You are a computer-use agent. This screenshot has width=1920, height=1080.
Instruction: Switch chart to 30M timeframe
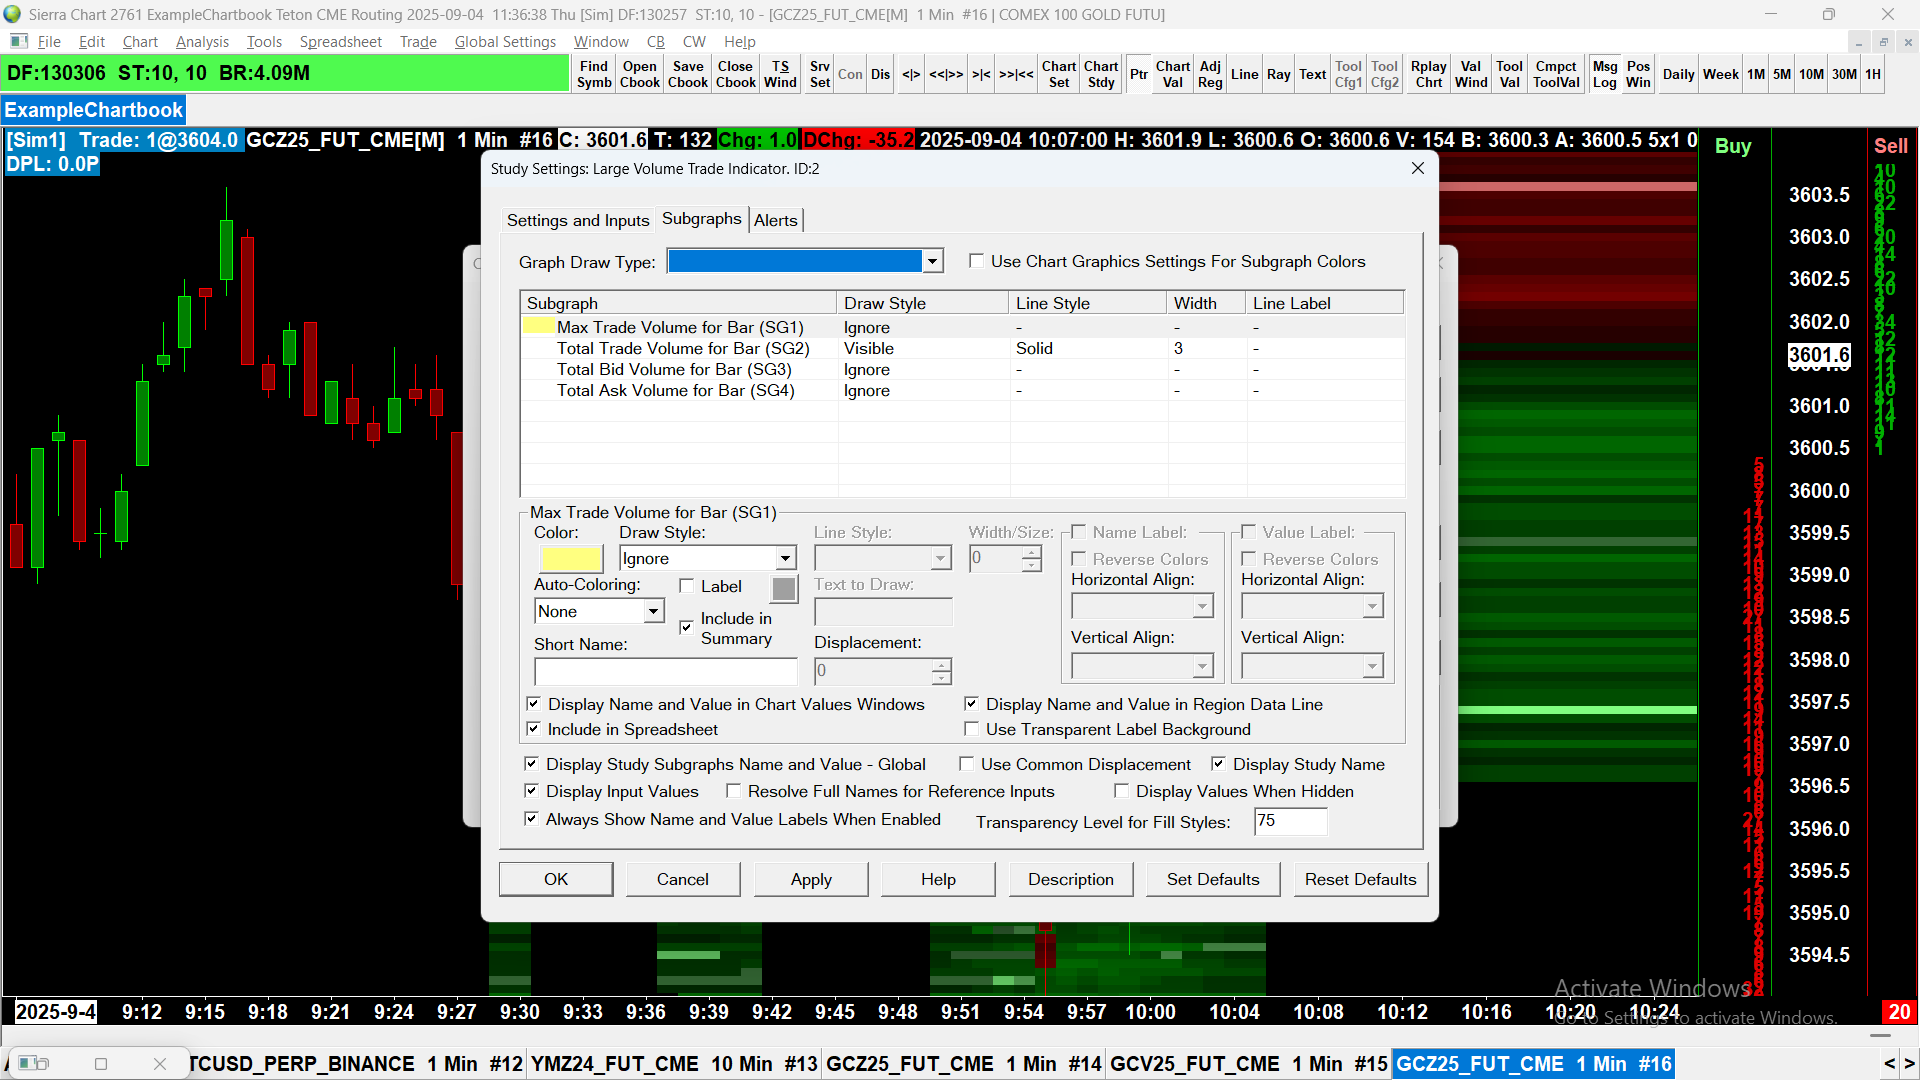tap(1844, 74)
